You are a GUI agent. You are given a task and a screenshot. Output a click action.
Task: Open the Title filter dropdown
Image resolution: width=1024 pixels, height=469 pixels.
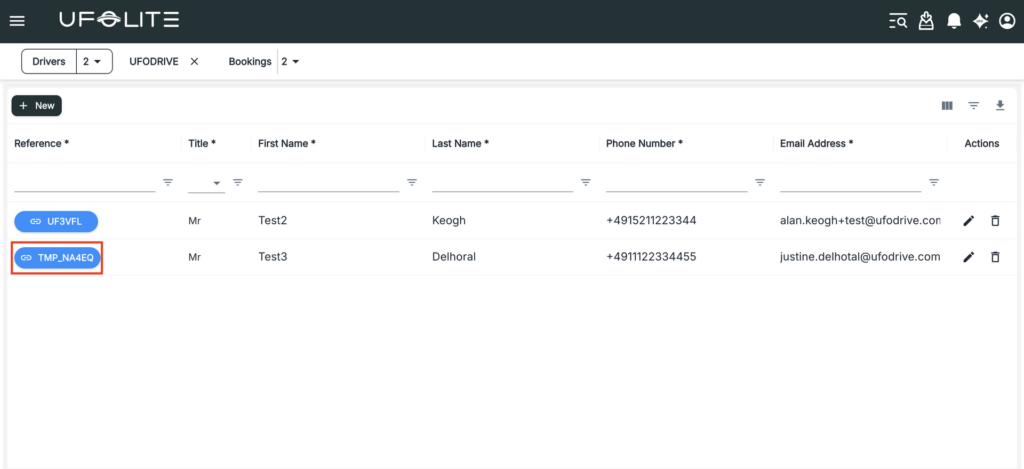[206, 183]
